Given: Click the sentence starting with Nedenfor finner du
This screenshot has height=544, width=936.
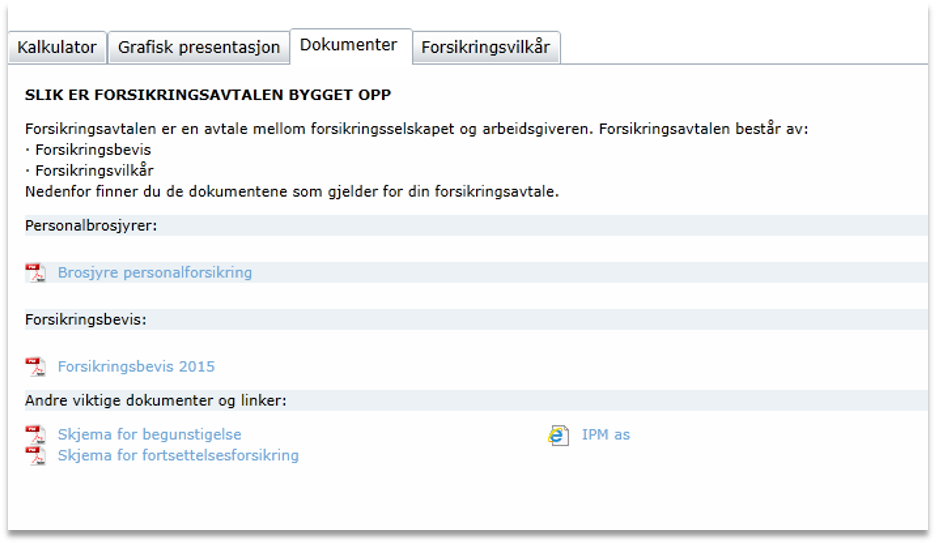Looking at the screenshot, I should [292, 191].
